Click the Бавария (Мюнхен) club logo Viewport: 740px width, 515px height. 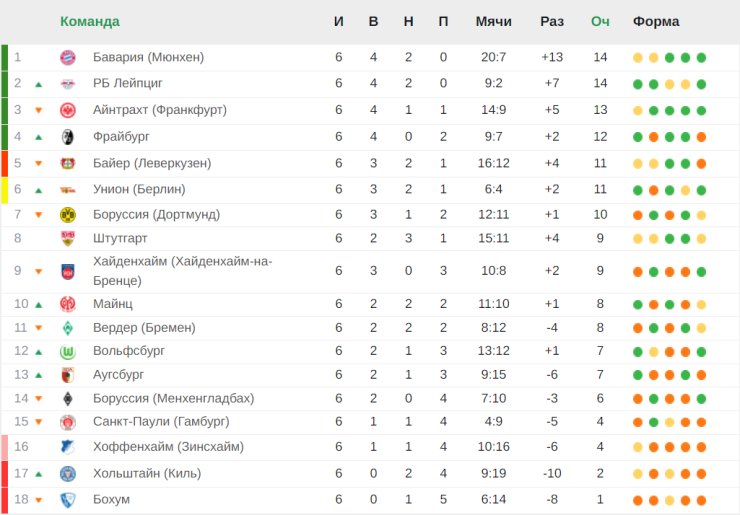(x=68, y=57)
